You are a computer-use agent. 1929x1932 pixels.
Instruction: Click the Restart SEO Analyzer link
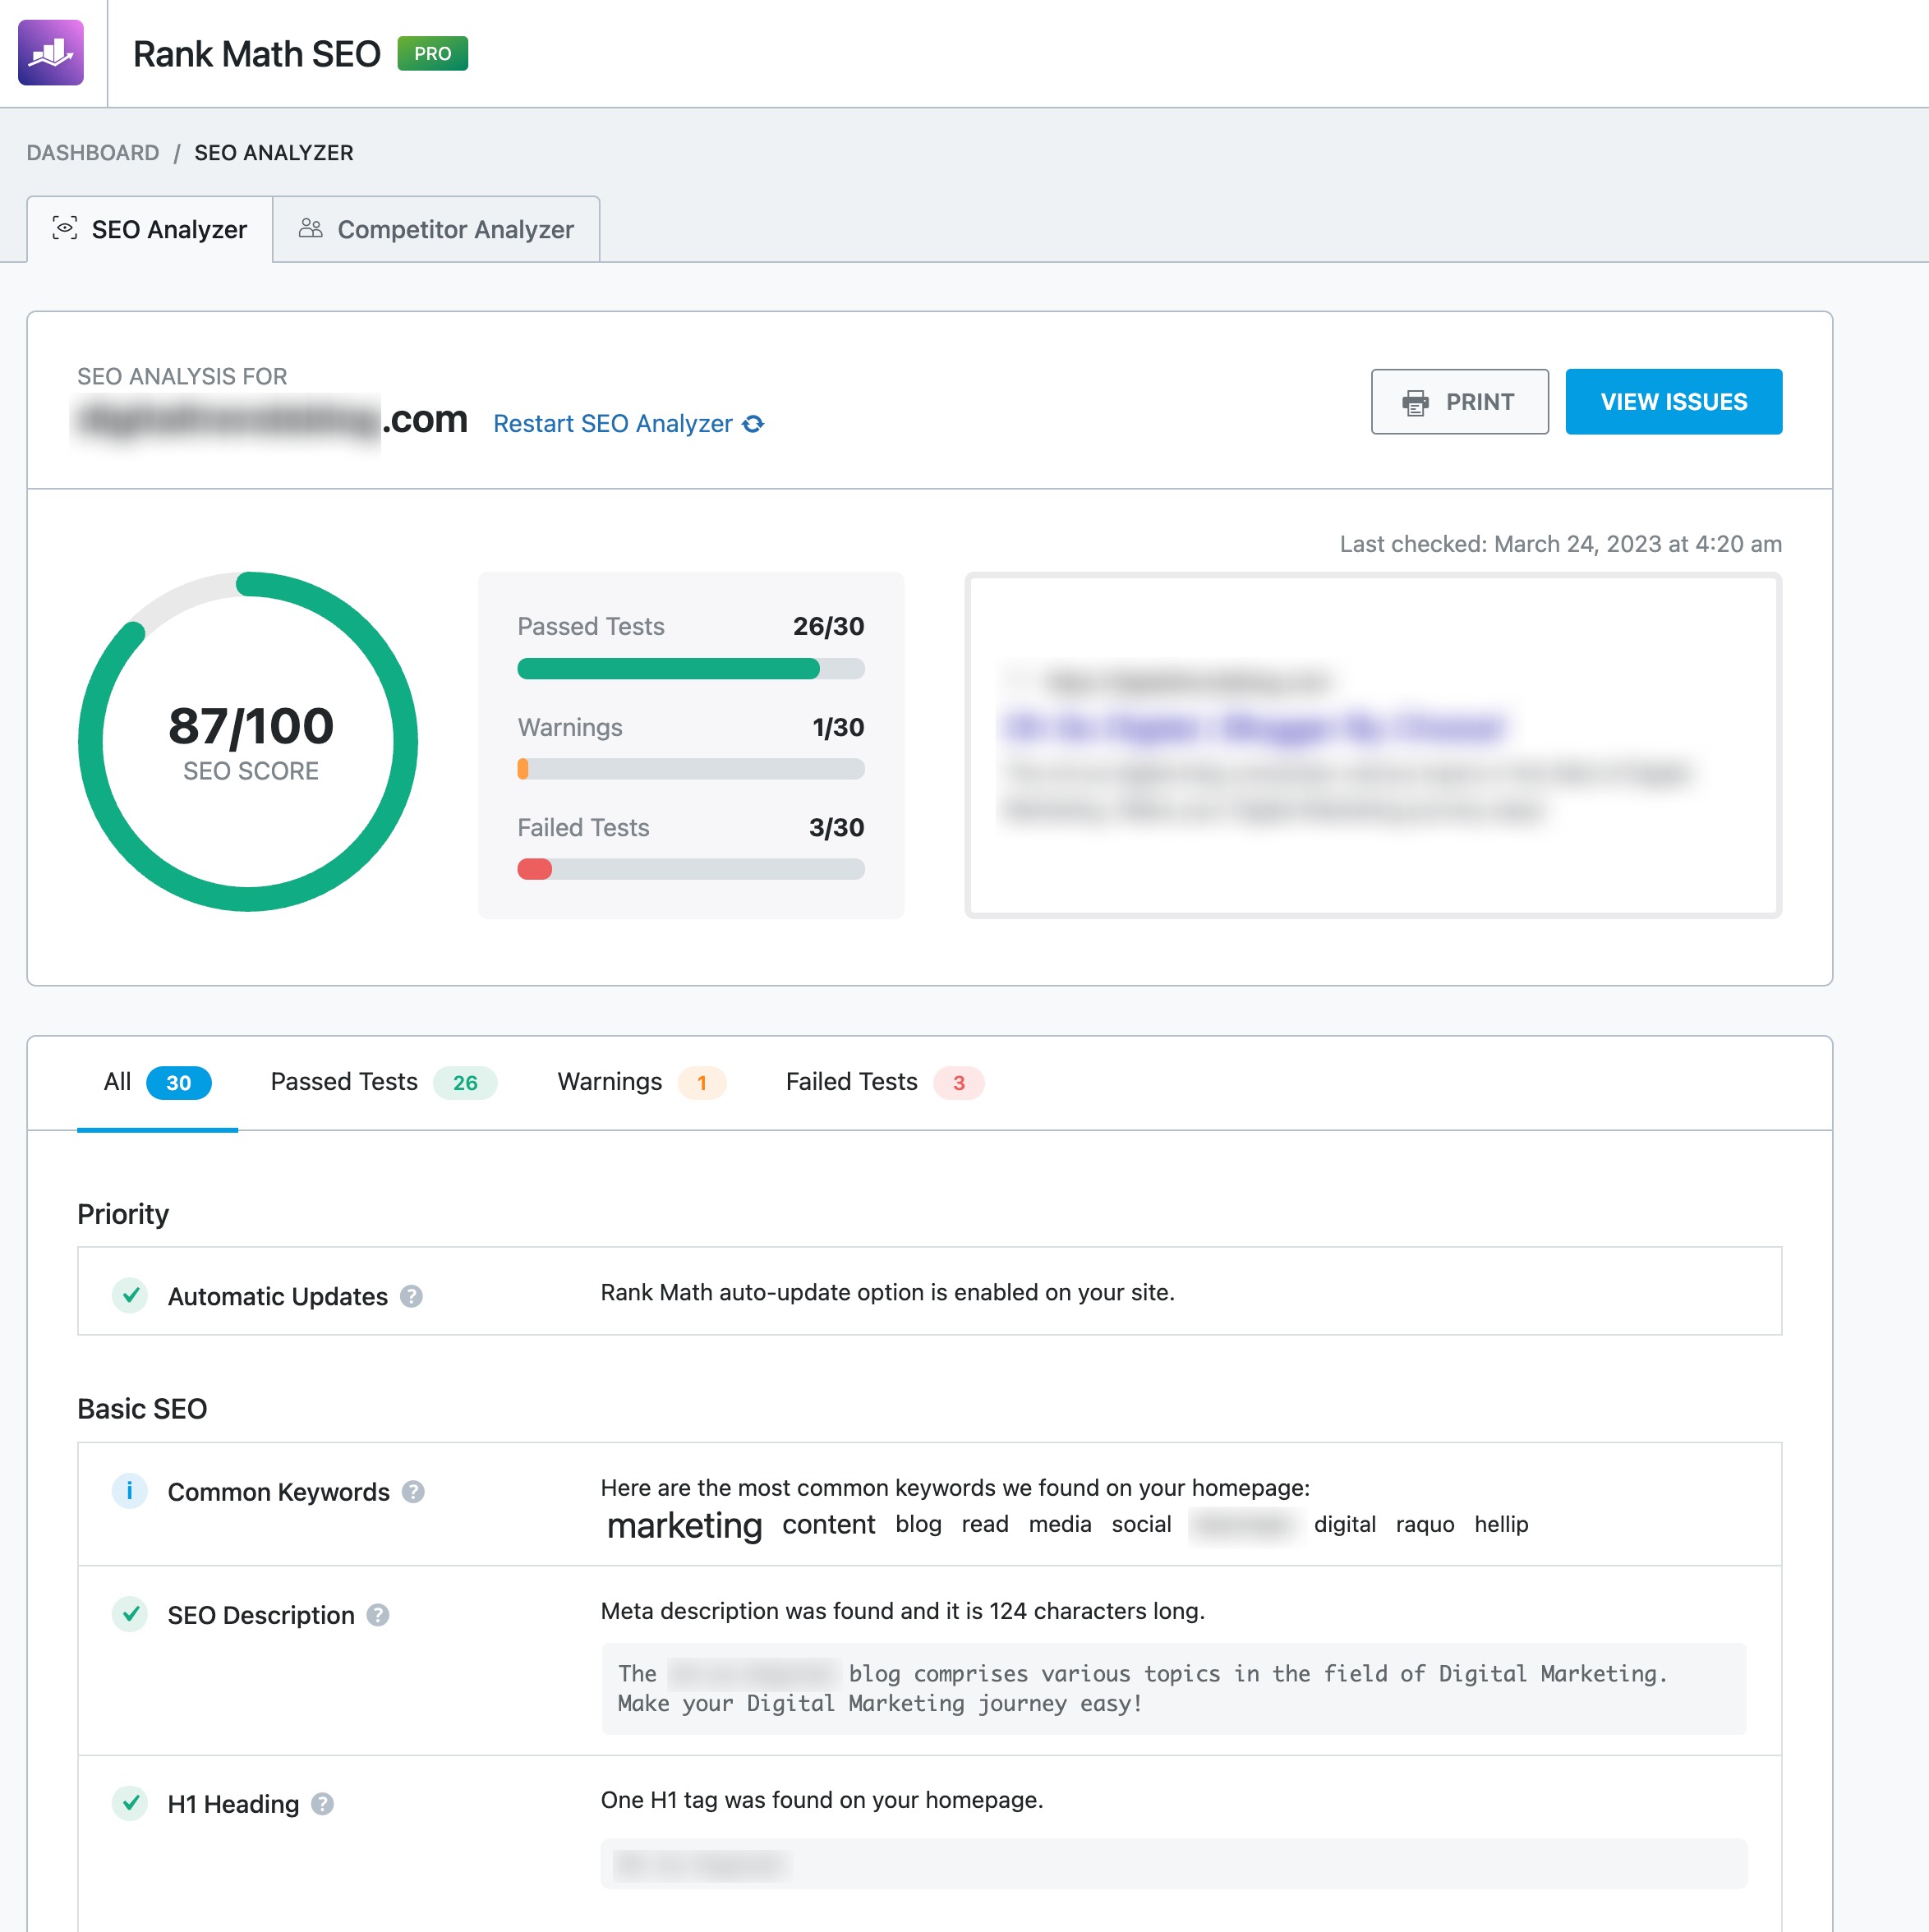(x=627, y=422)
